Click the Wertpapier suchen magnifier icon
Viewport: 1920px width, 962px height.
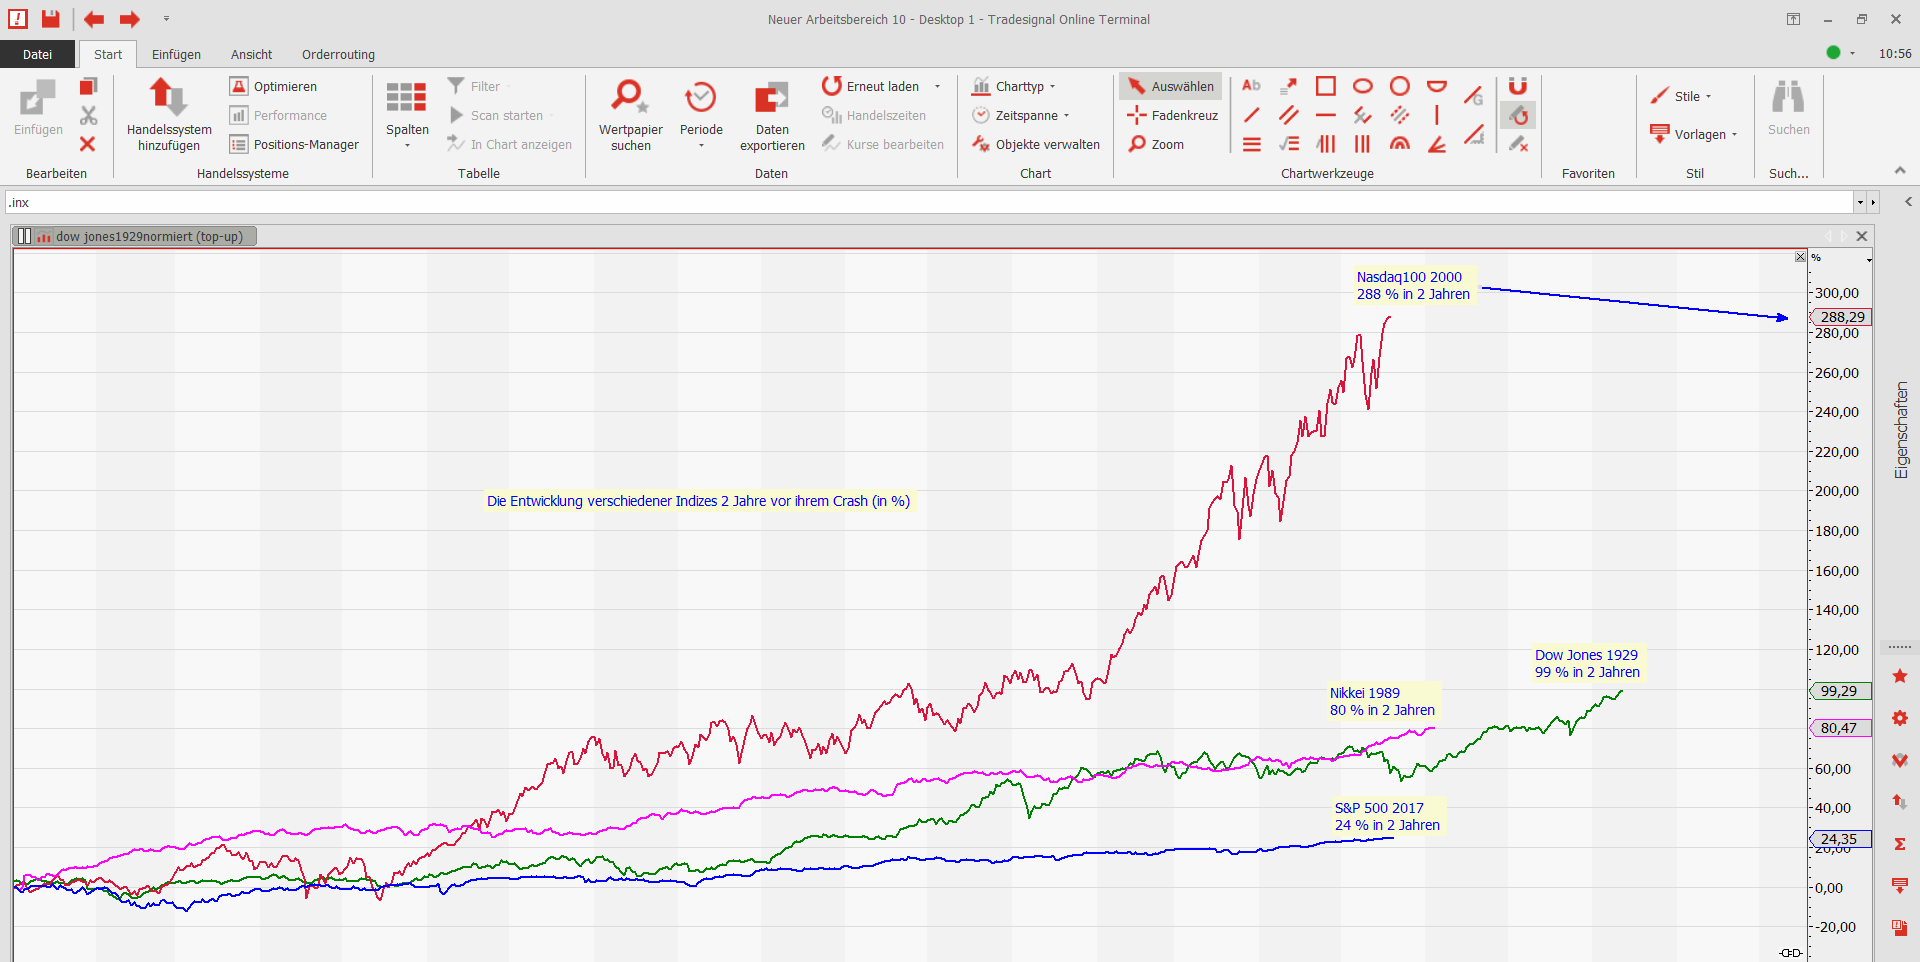point(630,98)
